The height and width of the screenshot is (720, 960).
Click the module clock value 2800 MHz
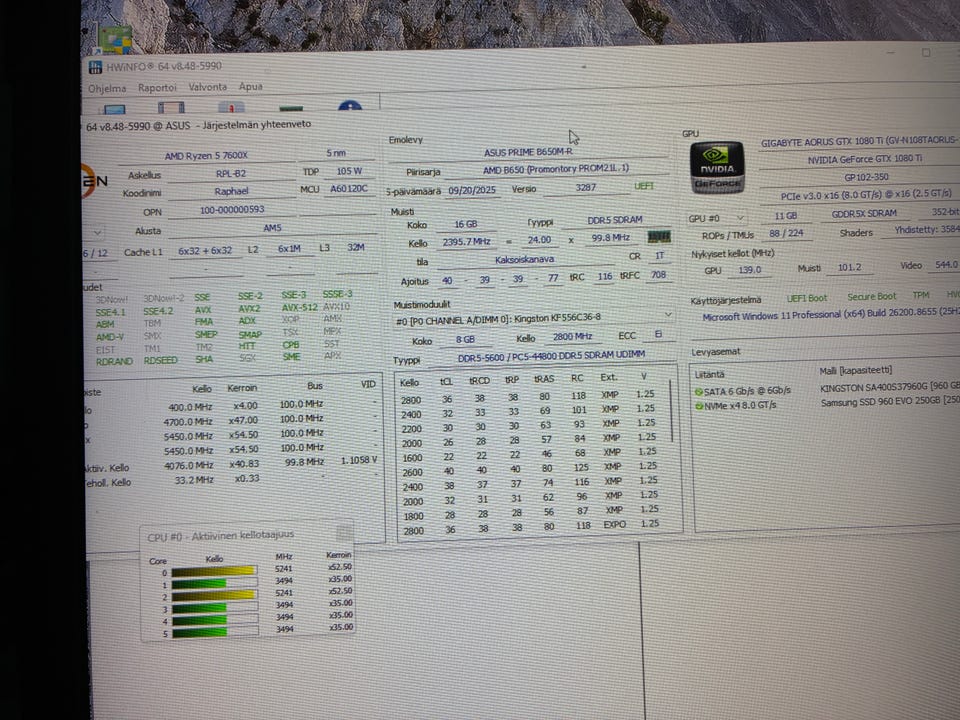[x=572, y=337]
